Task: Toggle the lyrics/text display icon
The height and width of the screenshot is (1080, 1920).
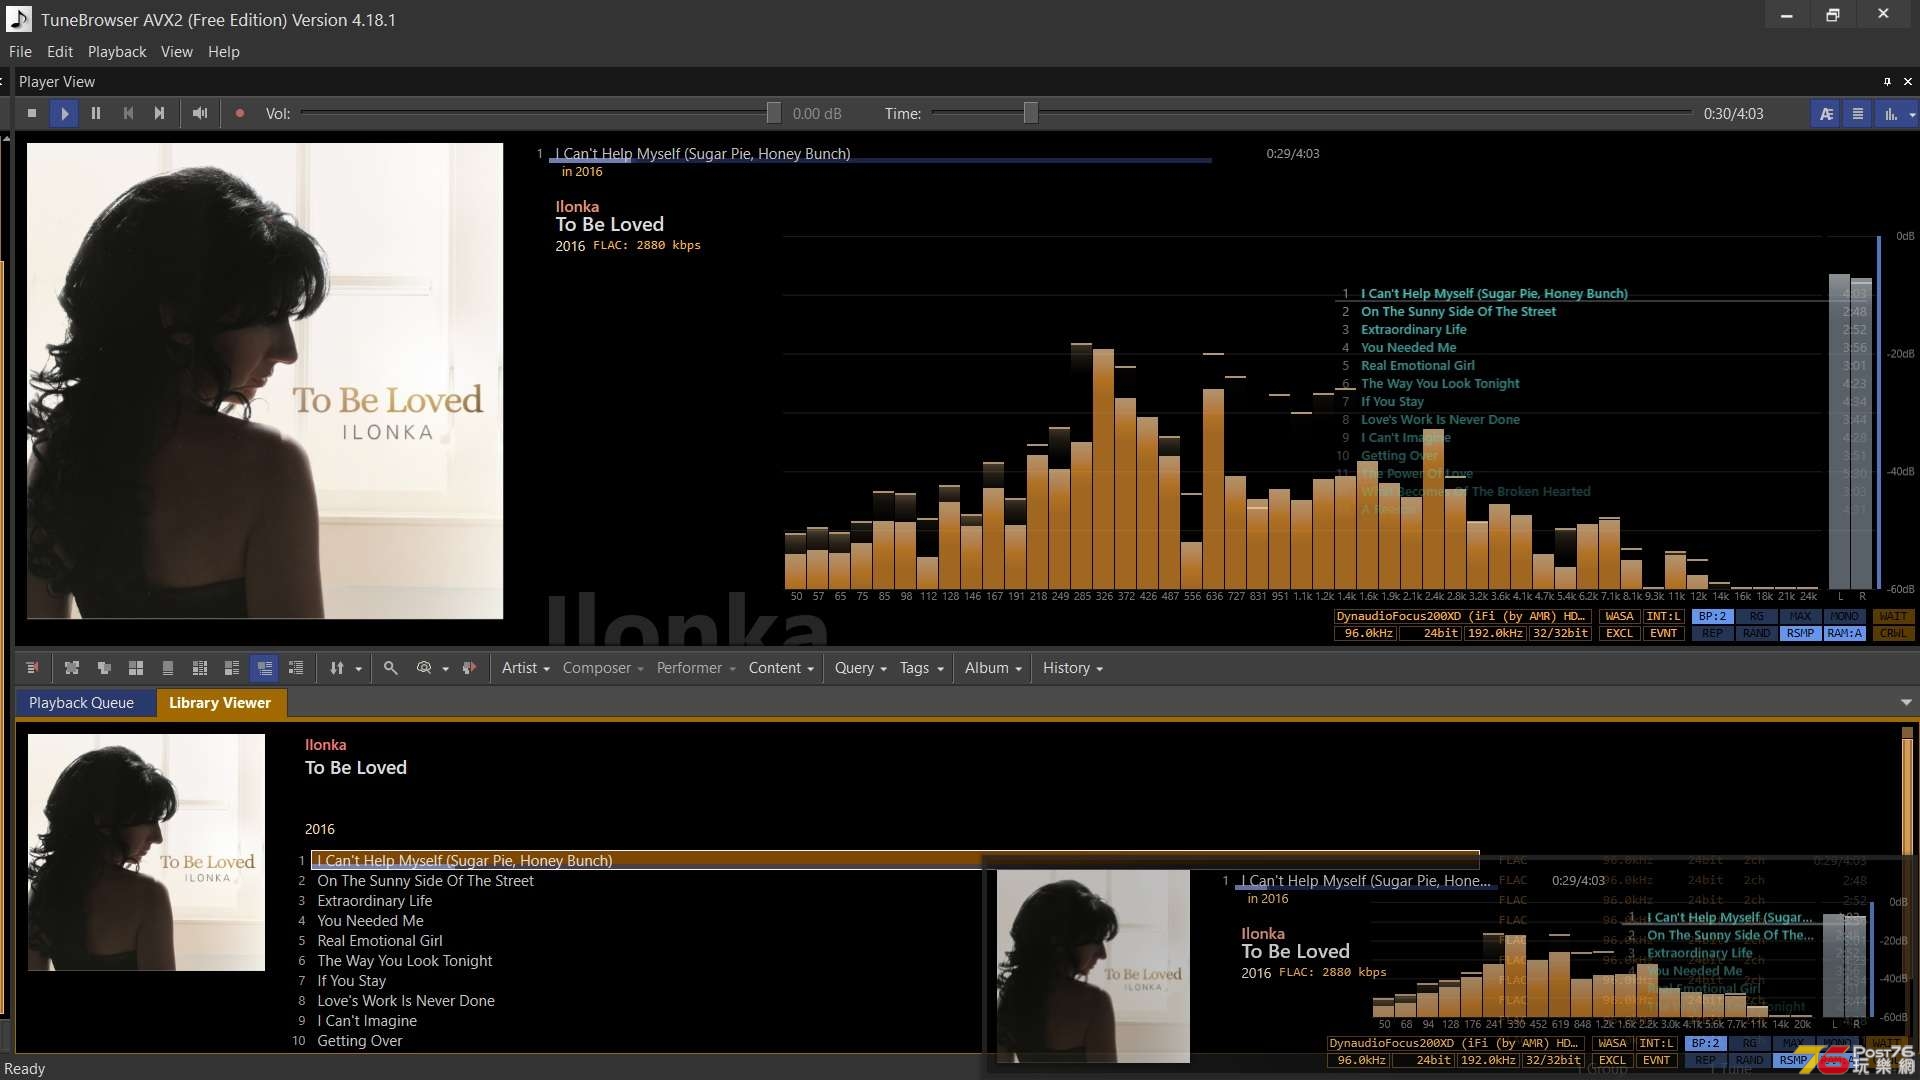Action: click(x=1826, y=114)
